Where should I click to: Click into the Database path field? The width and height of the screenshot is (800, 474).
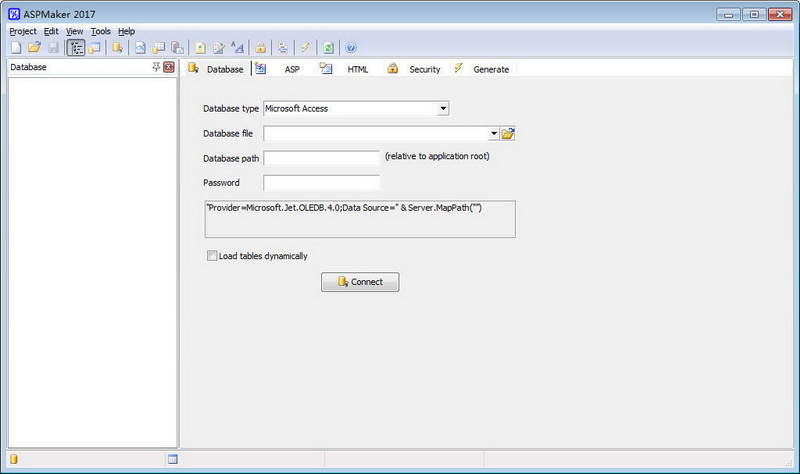[x=321, y=158]
